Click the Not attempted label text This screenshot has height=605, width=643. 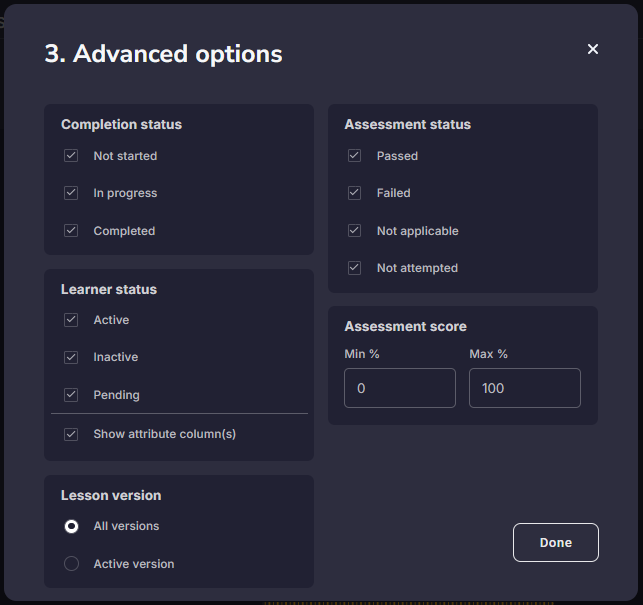[417, 268]
